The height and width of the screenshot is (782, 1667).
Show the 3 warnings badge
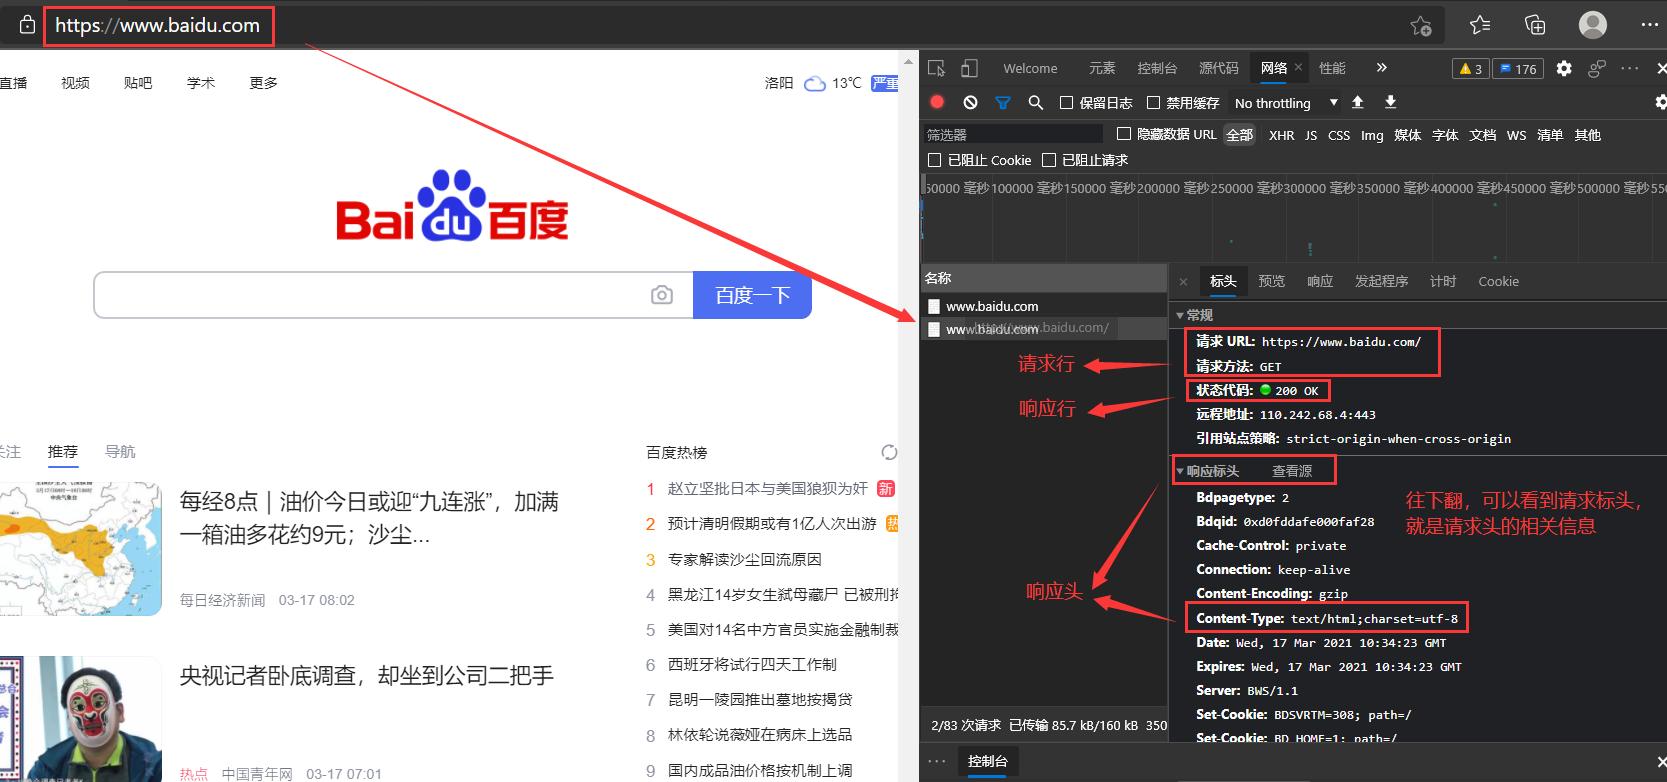[1471, 68]
